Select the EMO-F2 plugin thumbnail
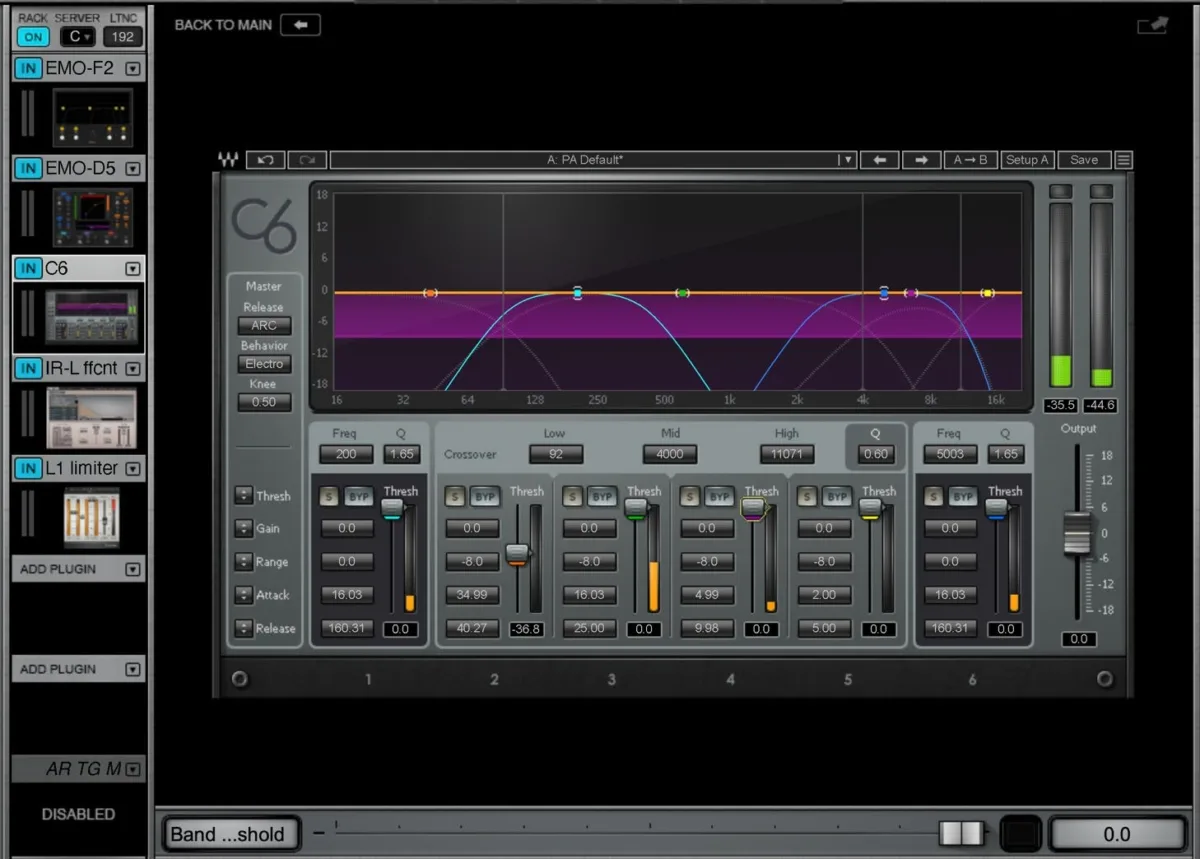1200x859 pixels. coord(92,118)
